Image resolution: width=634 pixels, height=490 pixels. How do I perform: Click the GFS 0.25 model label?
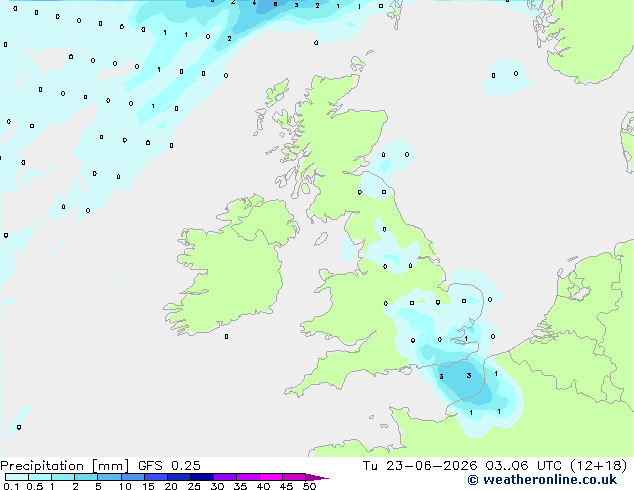169,466
